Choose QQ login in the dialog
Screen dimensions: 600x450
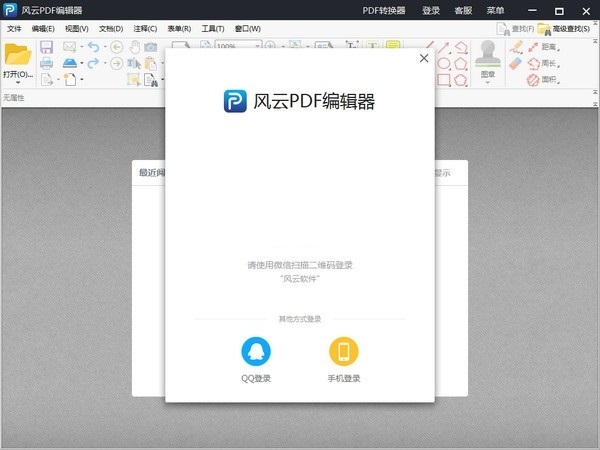(256, 359)
